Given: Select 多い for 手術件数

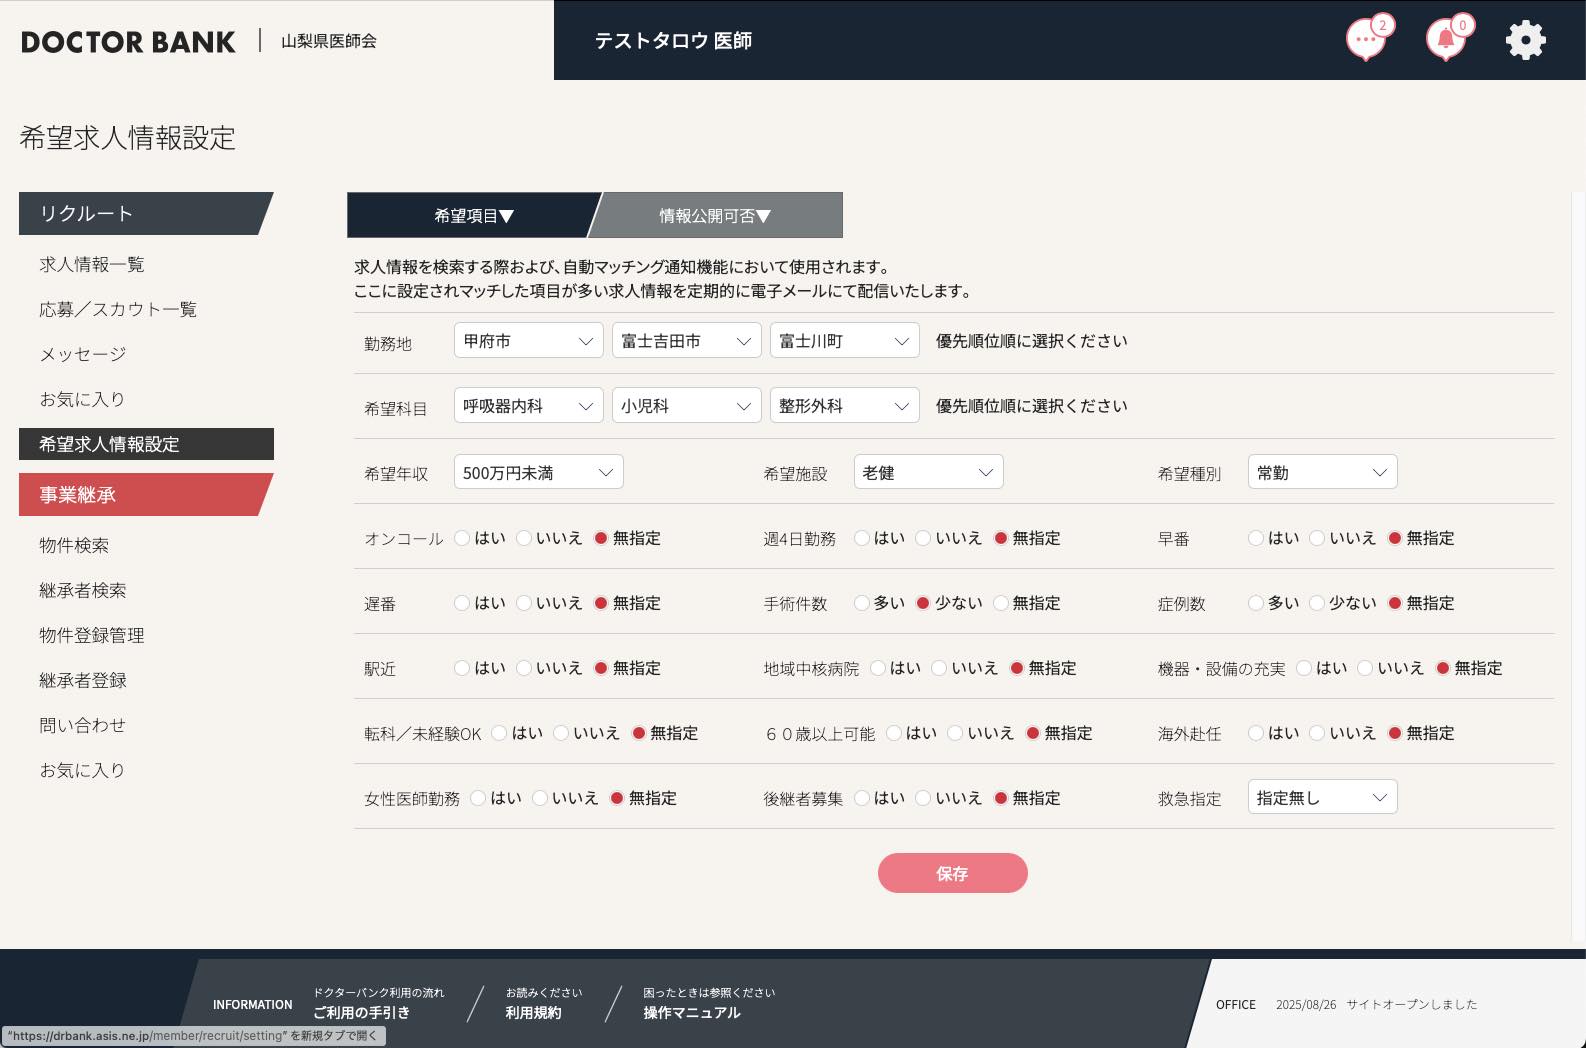Looking at the screenshot, I should pyautogui.click(x=862, y=603).
